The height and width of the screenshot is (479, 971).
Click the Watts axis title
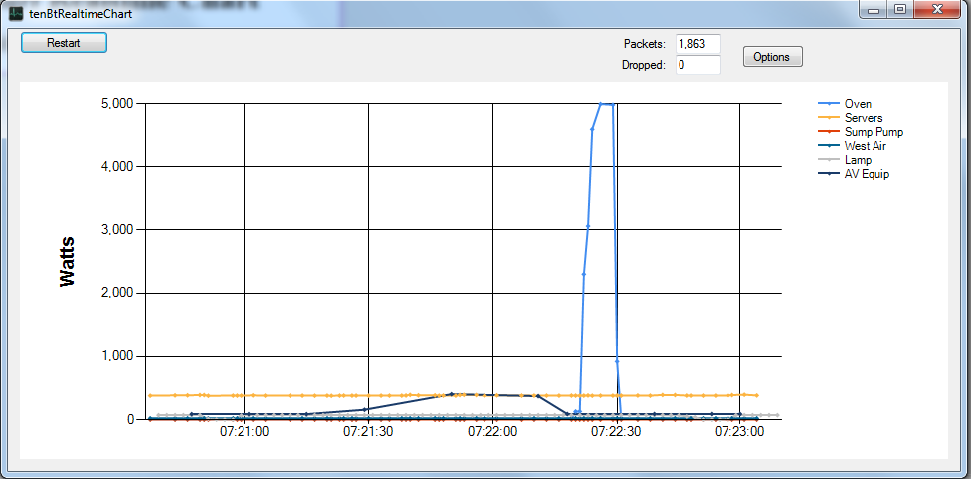[67, 261]
